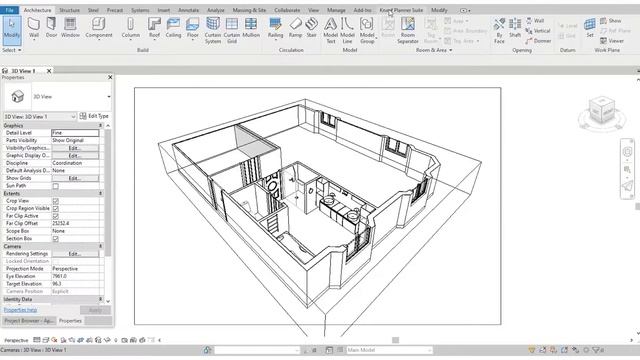Switch to the Structure ribbon tab
640x360 pixels.
(x=69, y=10)
